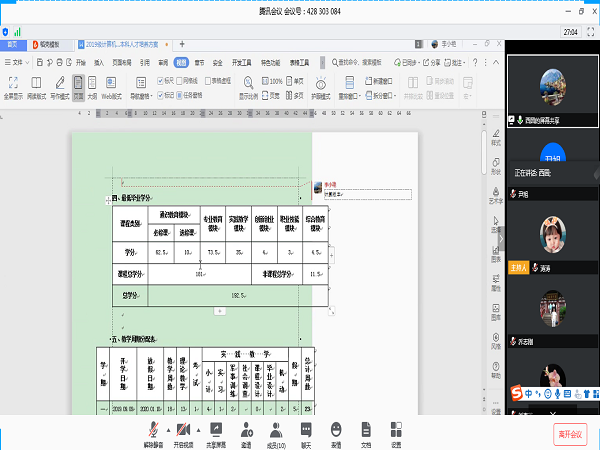600x450 pixels.
Task: Expand the video options arrow beside 开启视频
Action: [x=200, y=428]
